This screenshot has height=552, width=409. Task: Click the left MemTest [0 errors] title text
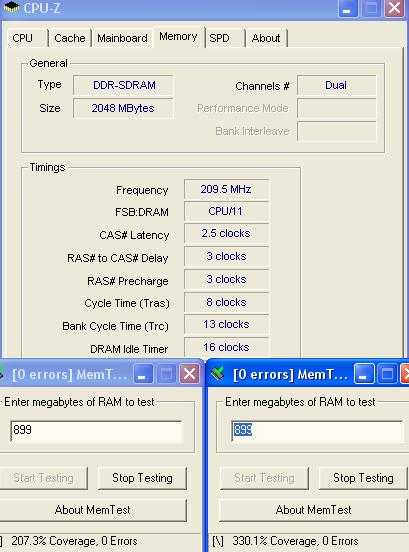click(x=69, y=374)
